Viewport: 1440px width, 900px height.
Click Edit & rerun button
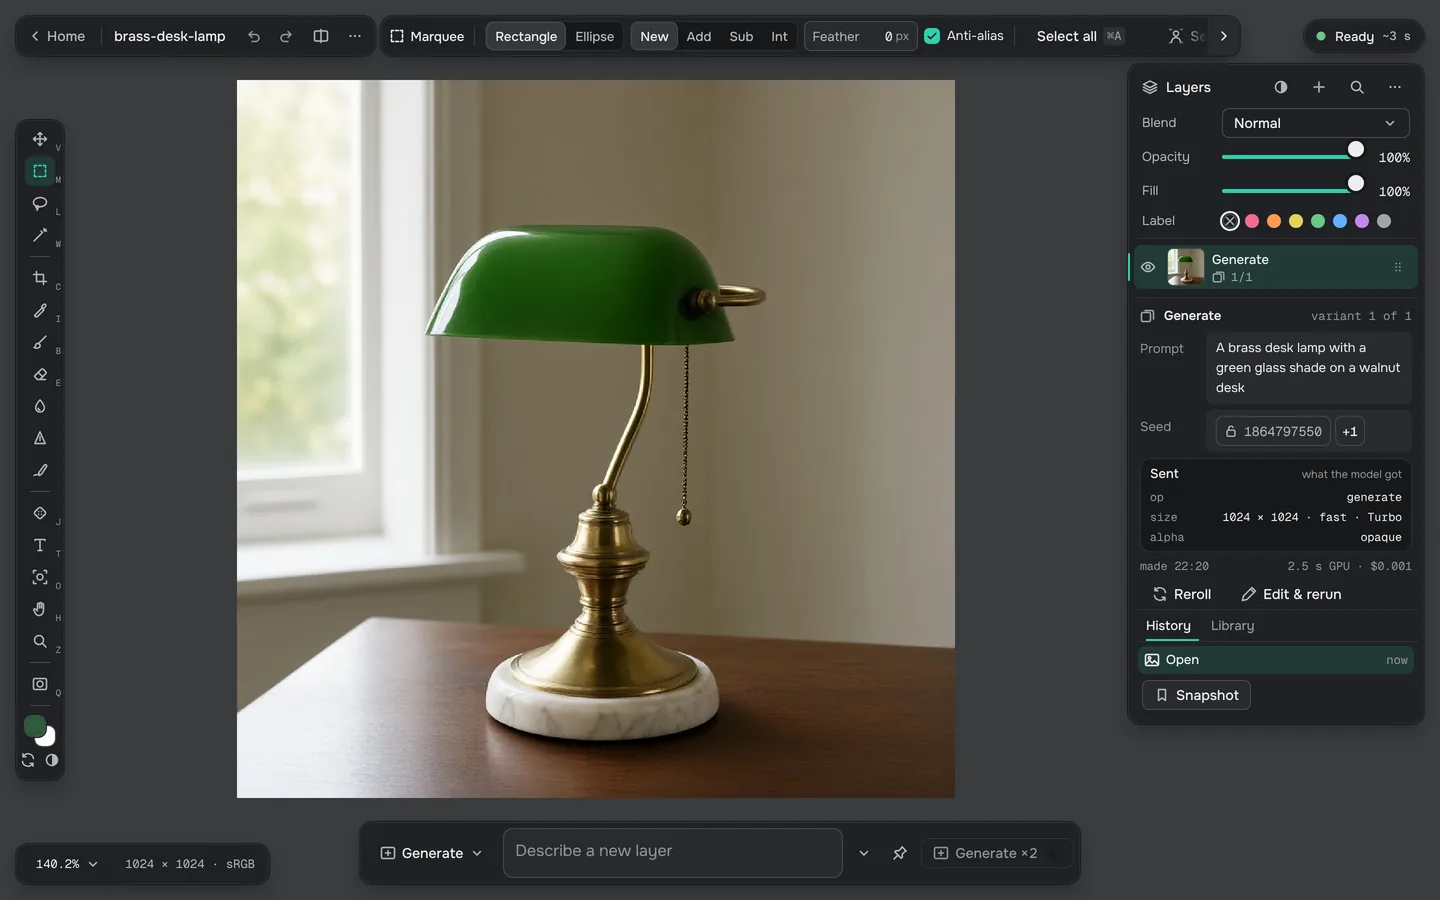1291,594
